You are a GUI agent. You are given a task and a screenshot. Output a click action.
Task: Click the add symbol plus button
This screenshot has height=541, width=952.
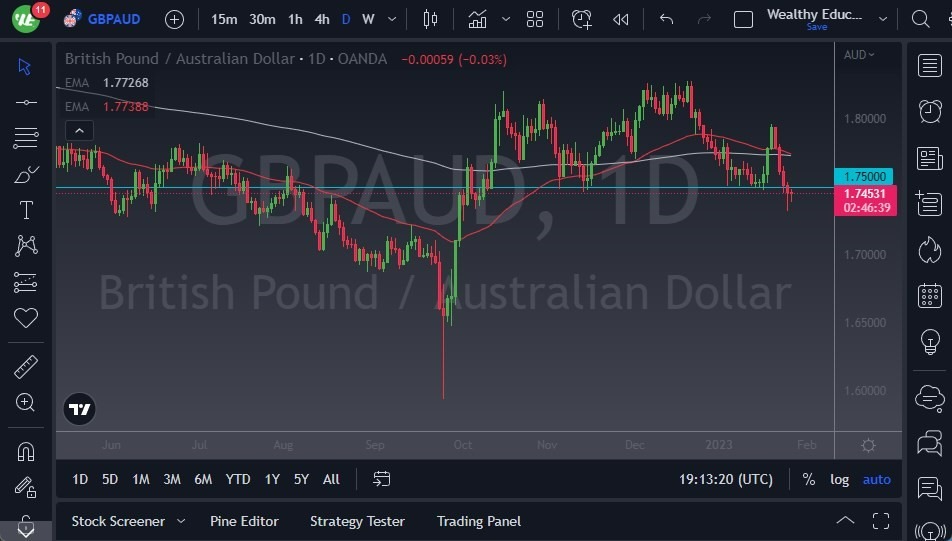coord(174,19)
